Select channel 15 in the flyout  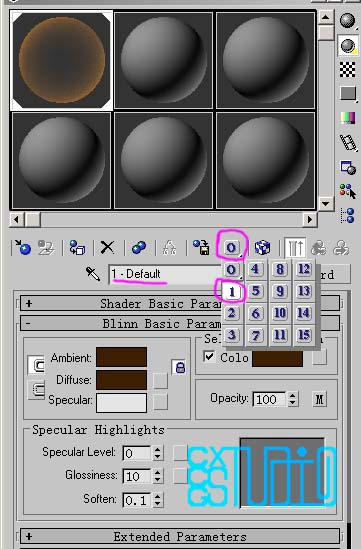pos(304,335)
